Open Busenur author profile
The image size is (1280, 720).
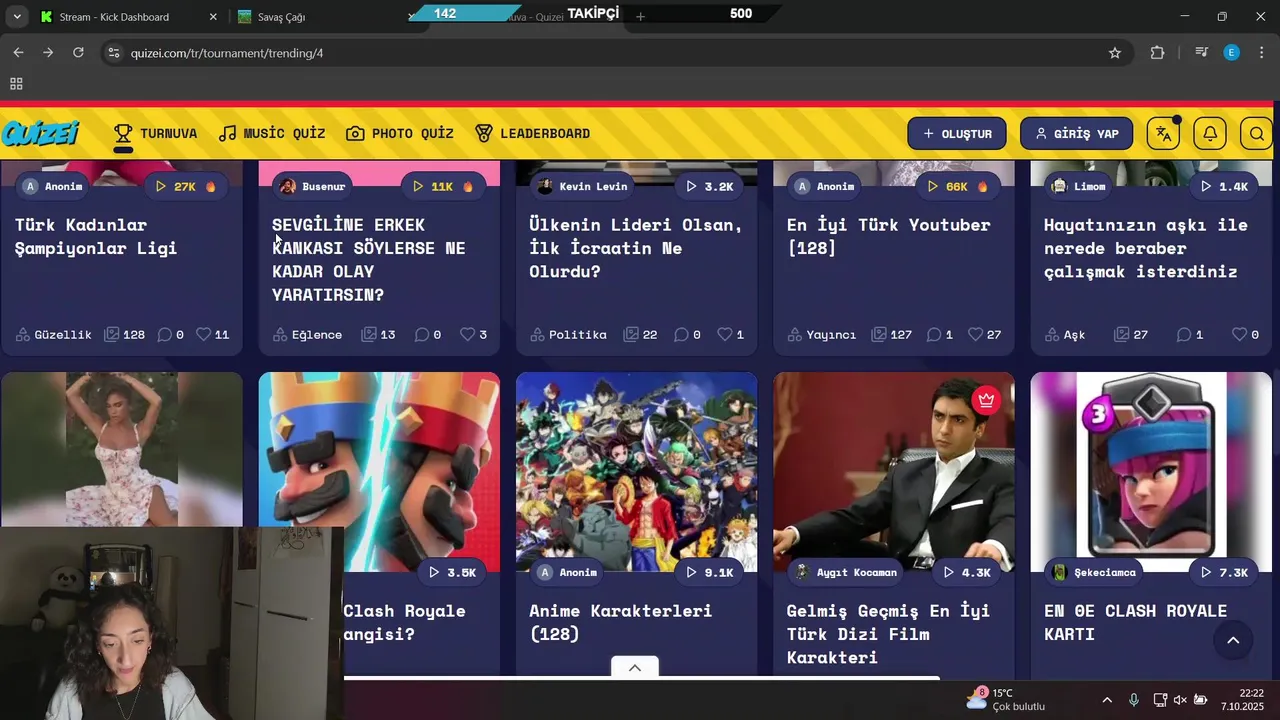point(313,186)
